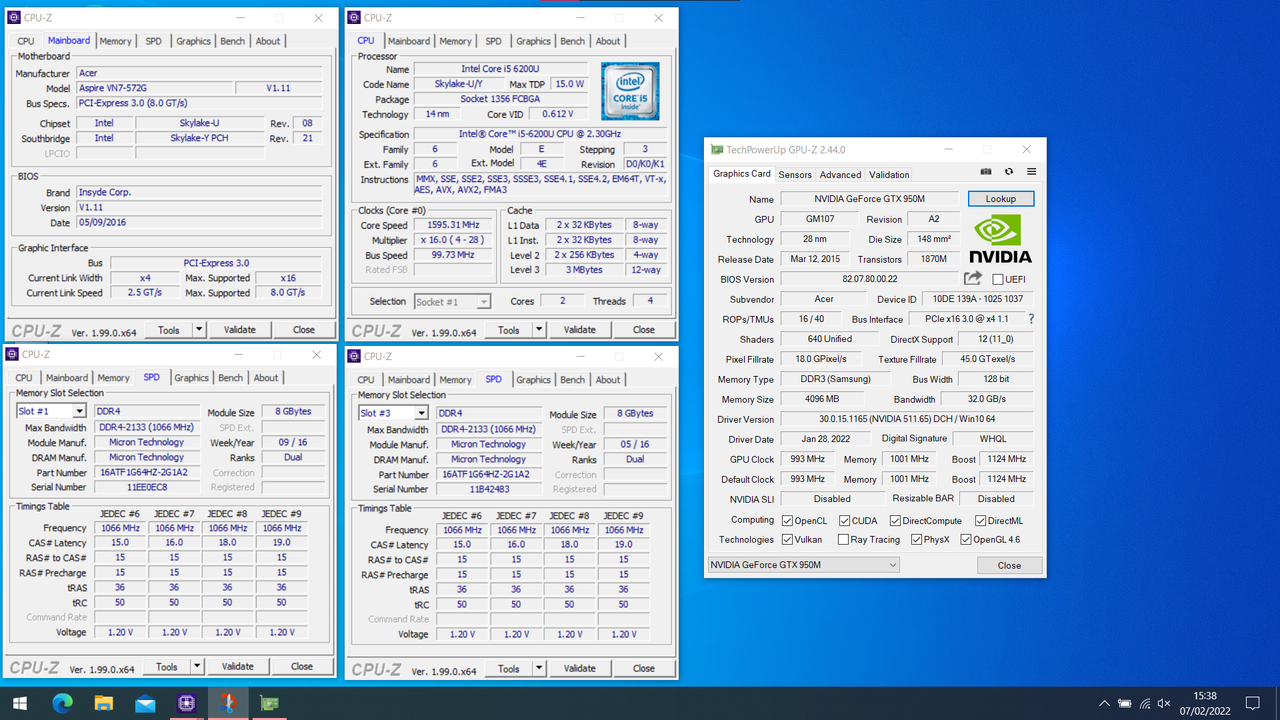
Task: Toggle the OpenCL checkbox
Action: (788, 520)
